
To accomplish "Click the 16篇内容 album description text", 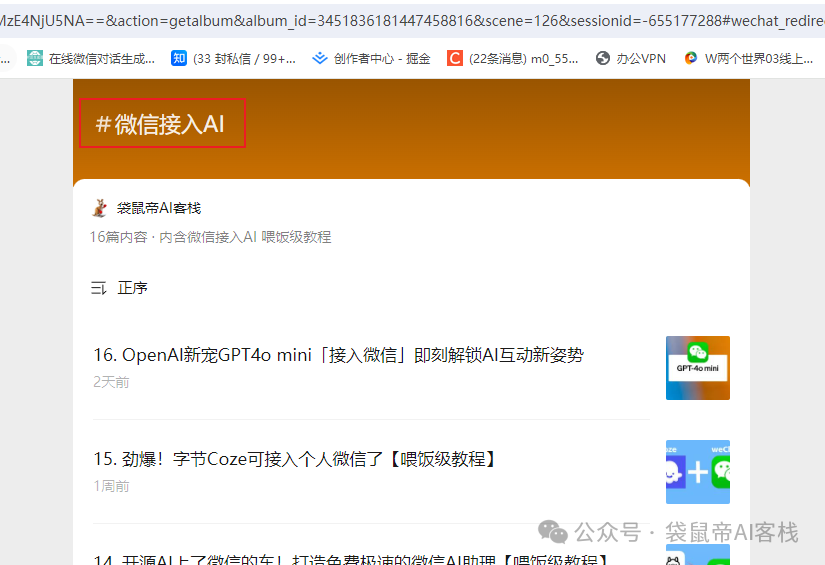I will tap(210, 237).
